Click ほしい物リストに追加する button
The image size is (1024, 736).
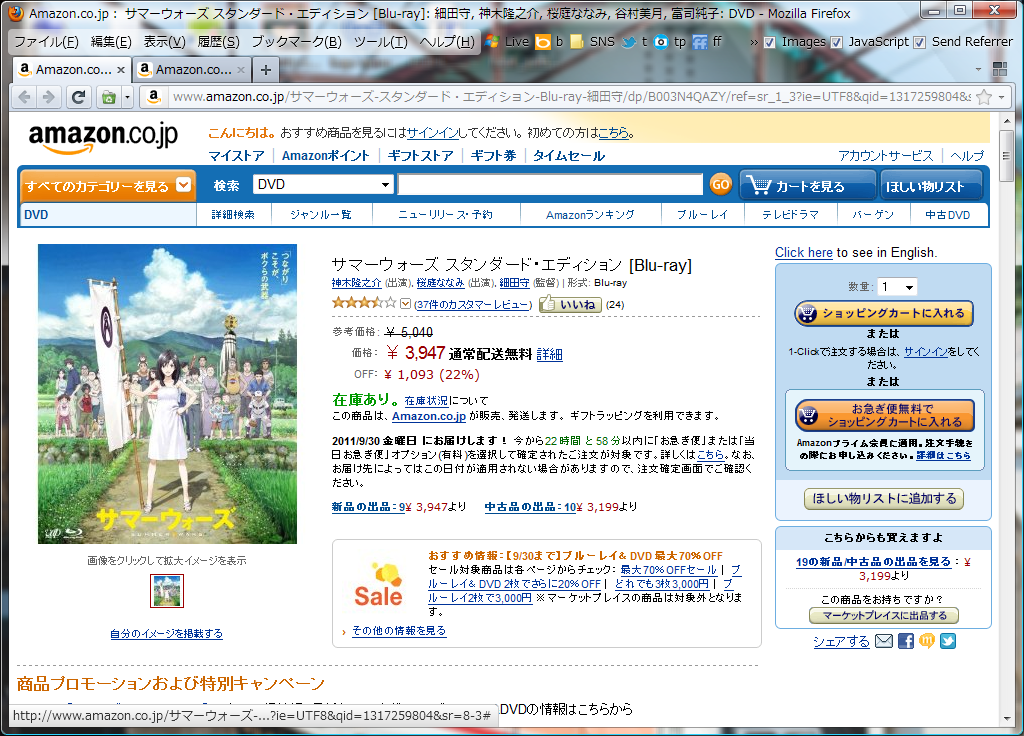coord(884,499)
